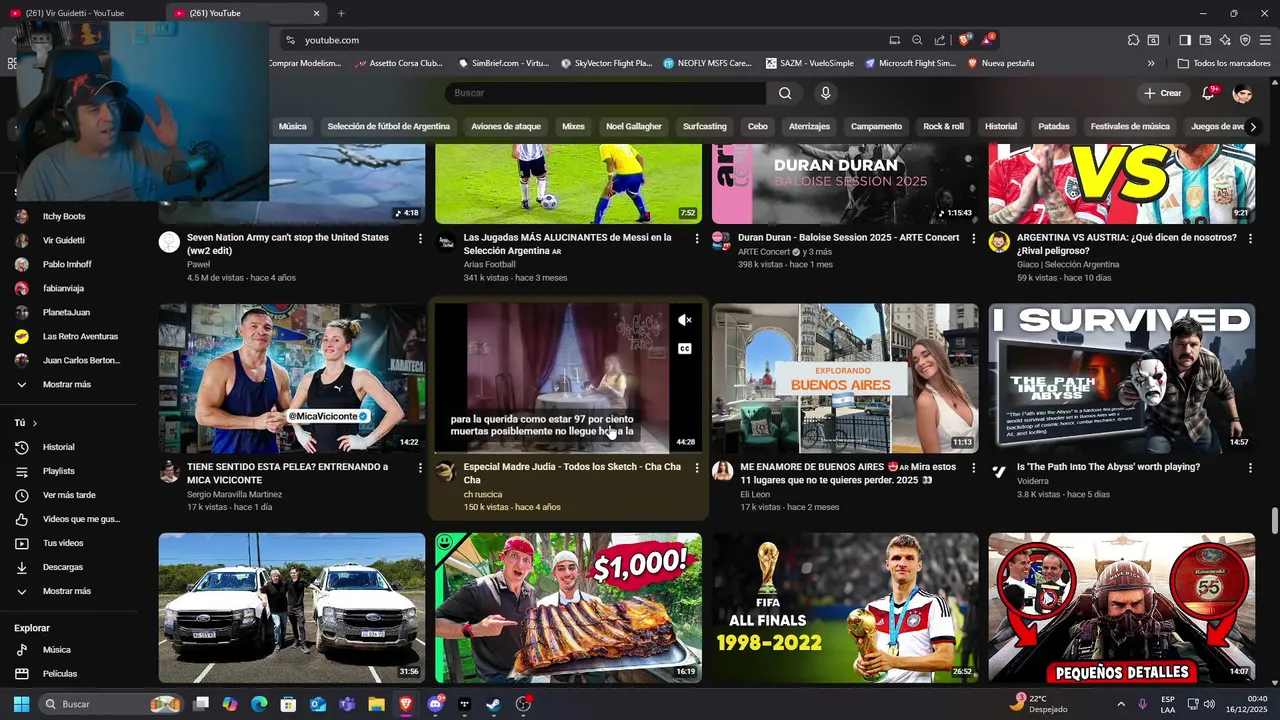Open File Explorer from the taskbar

pyautogui.click(x=376, y=704)
